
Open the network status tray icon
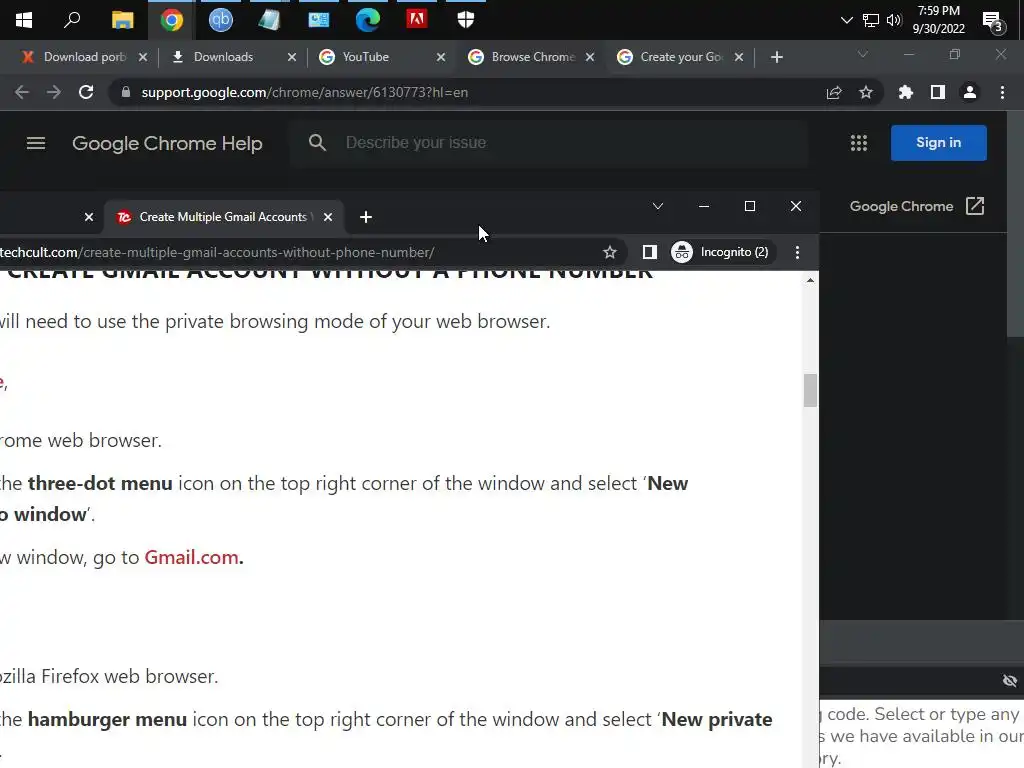click(871, 20)
